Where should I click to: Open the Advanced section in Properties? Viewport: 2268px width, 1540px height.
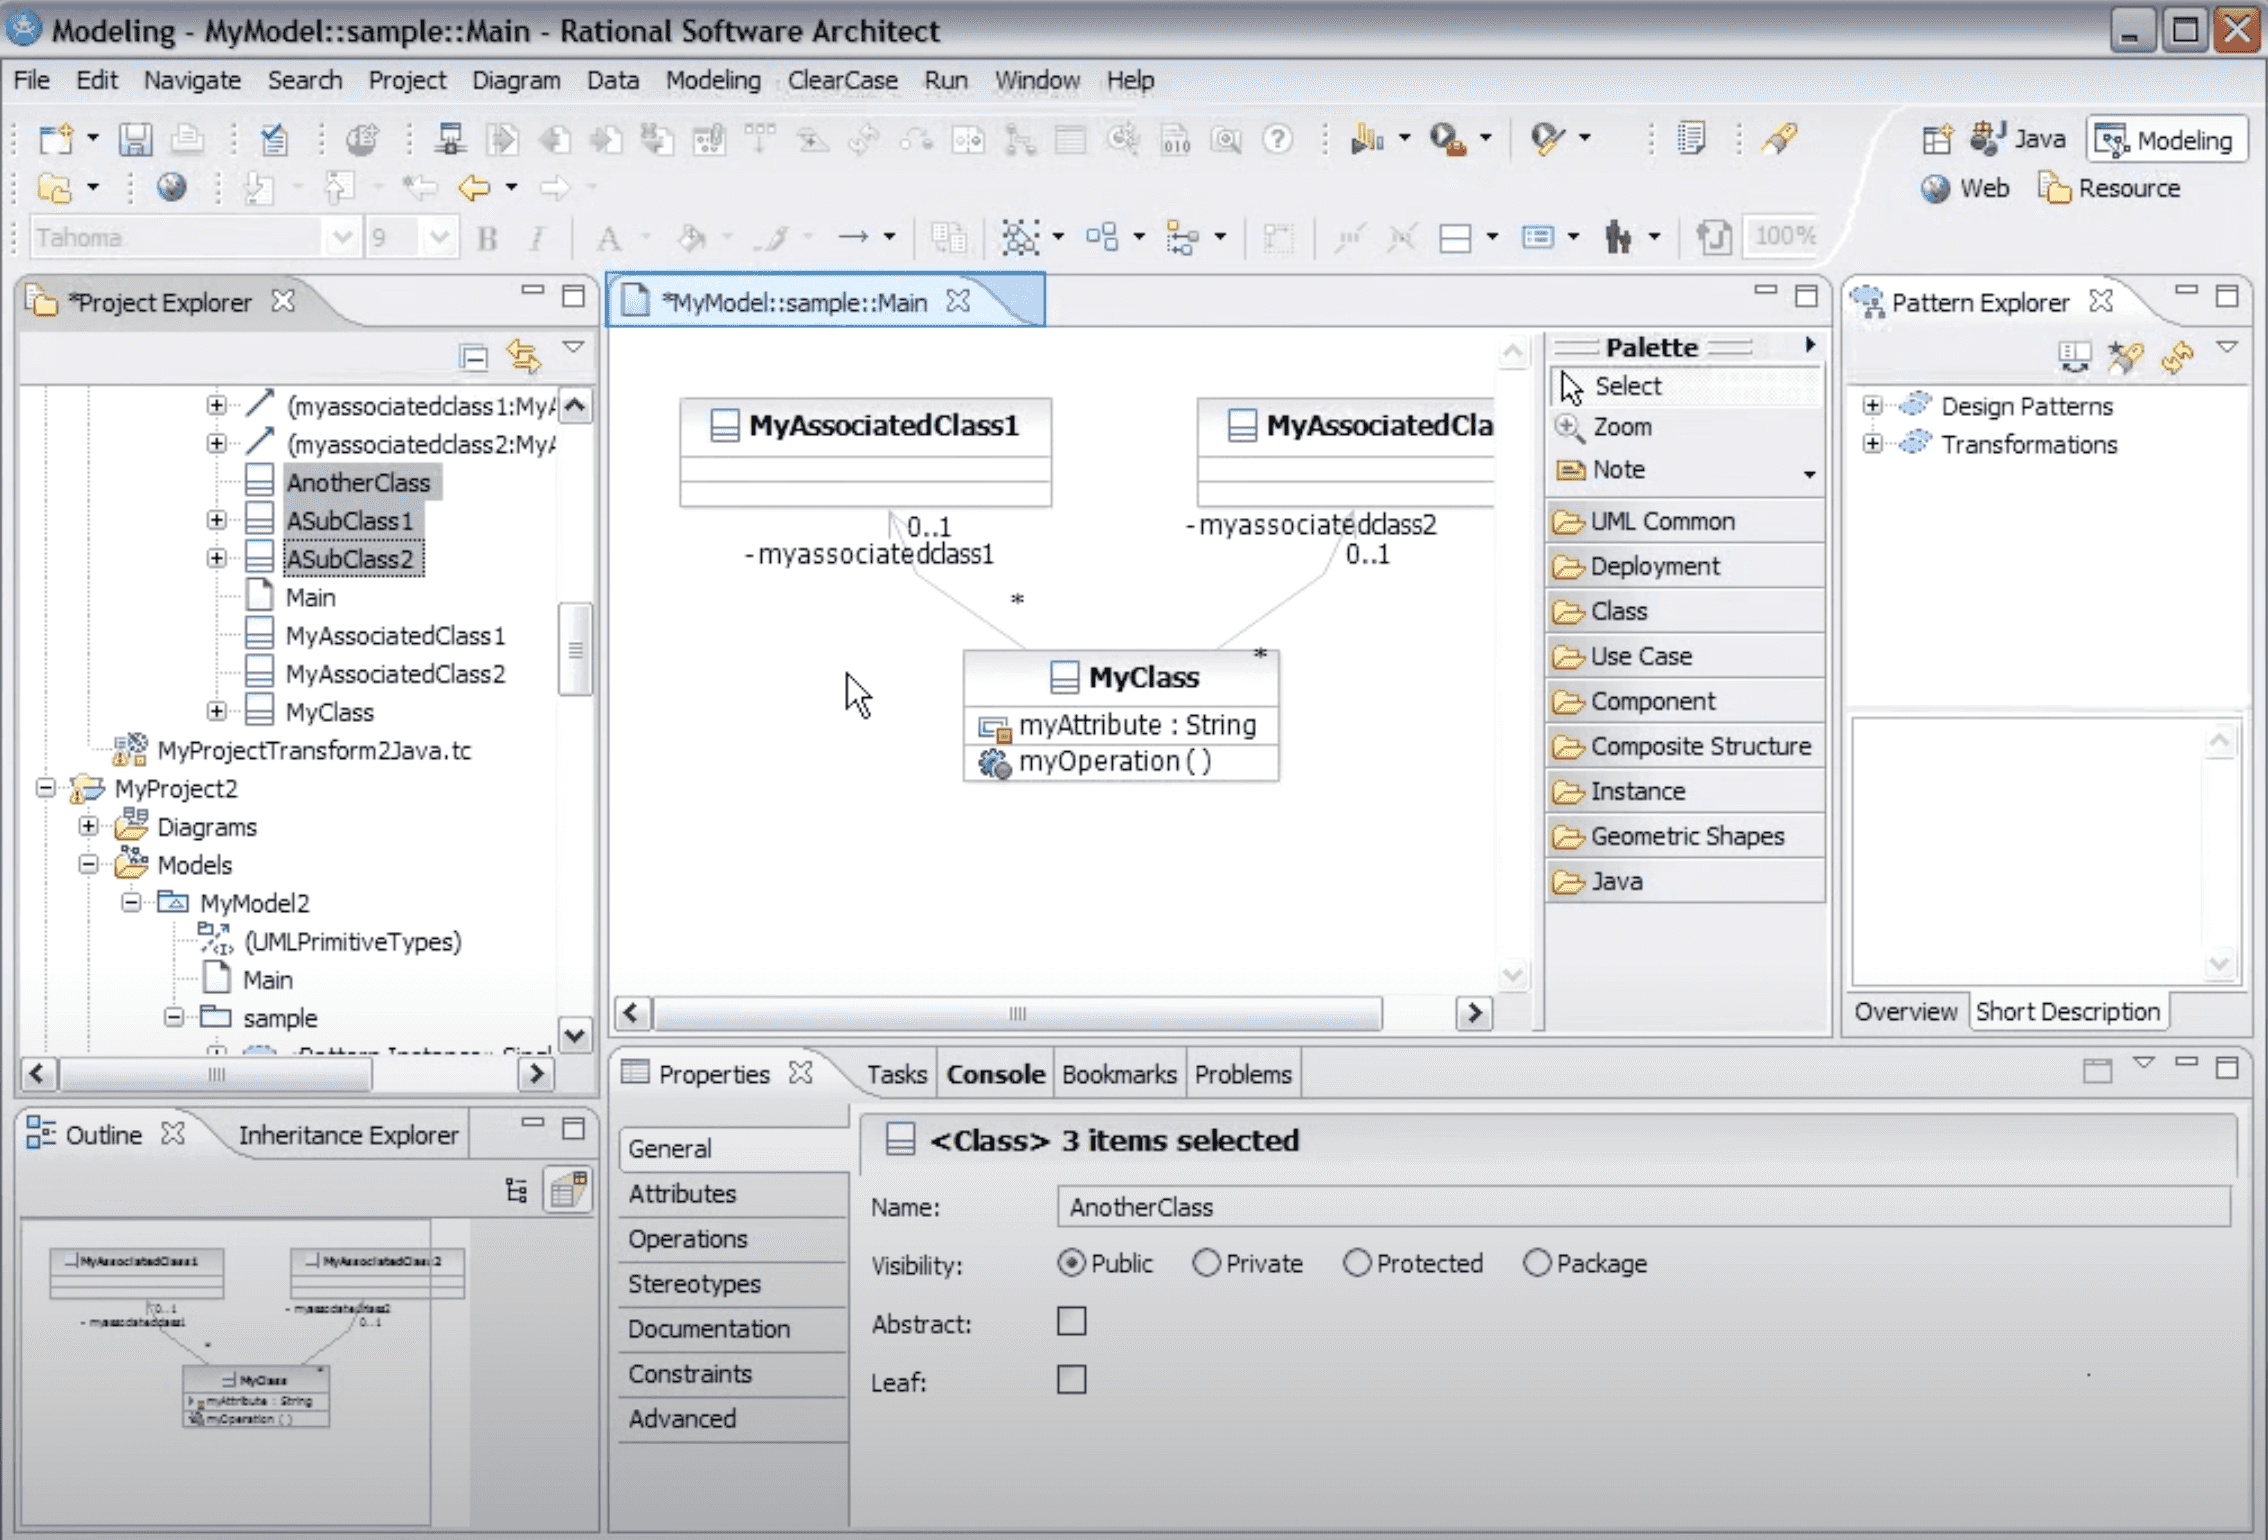tap(683, 1418)
